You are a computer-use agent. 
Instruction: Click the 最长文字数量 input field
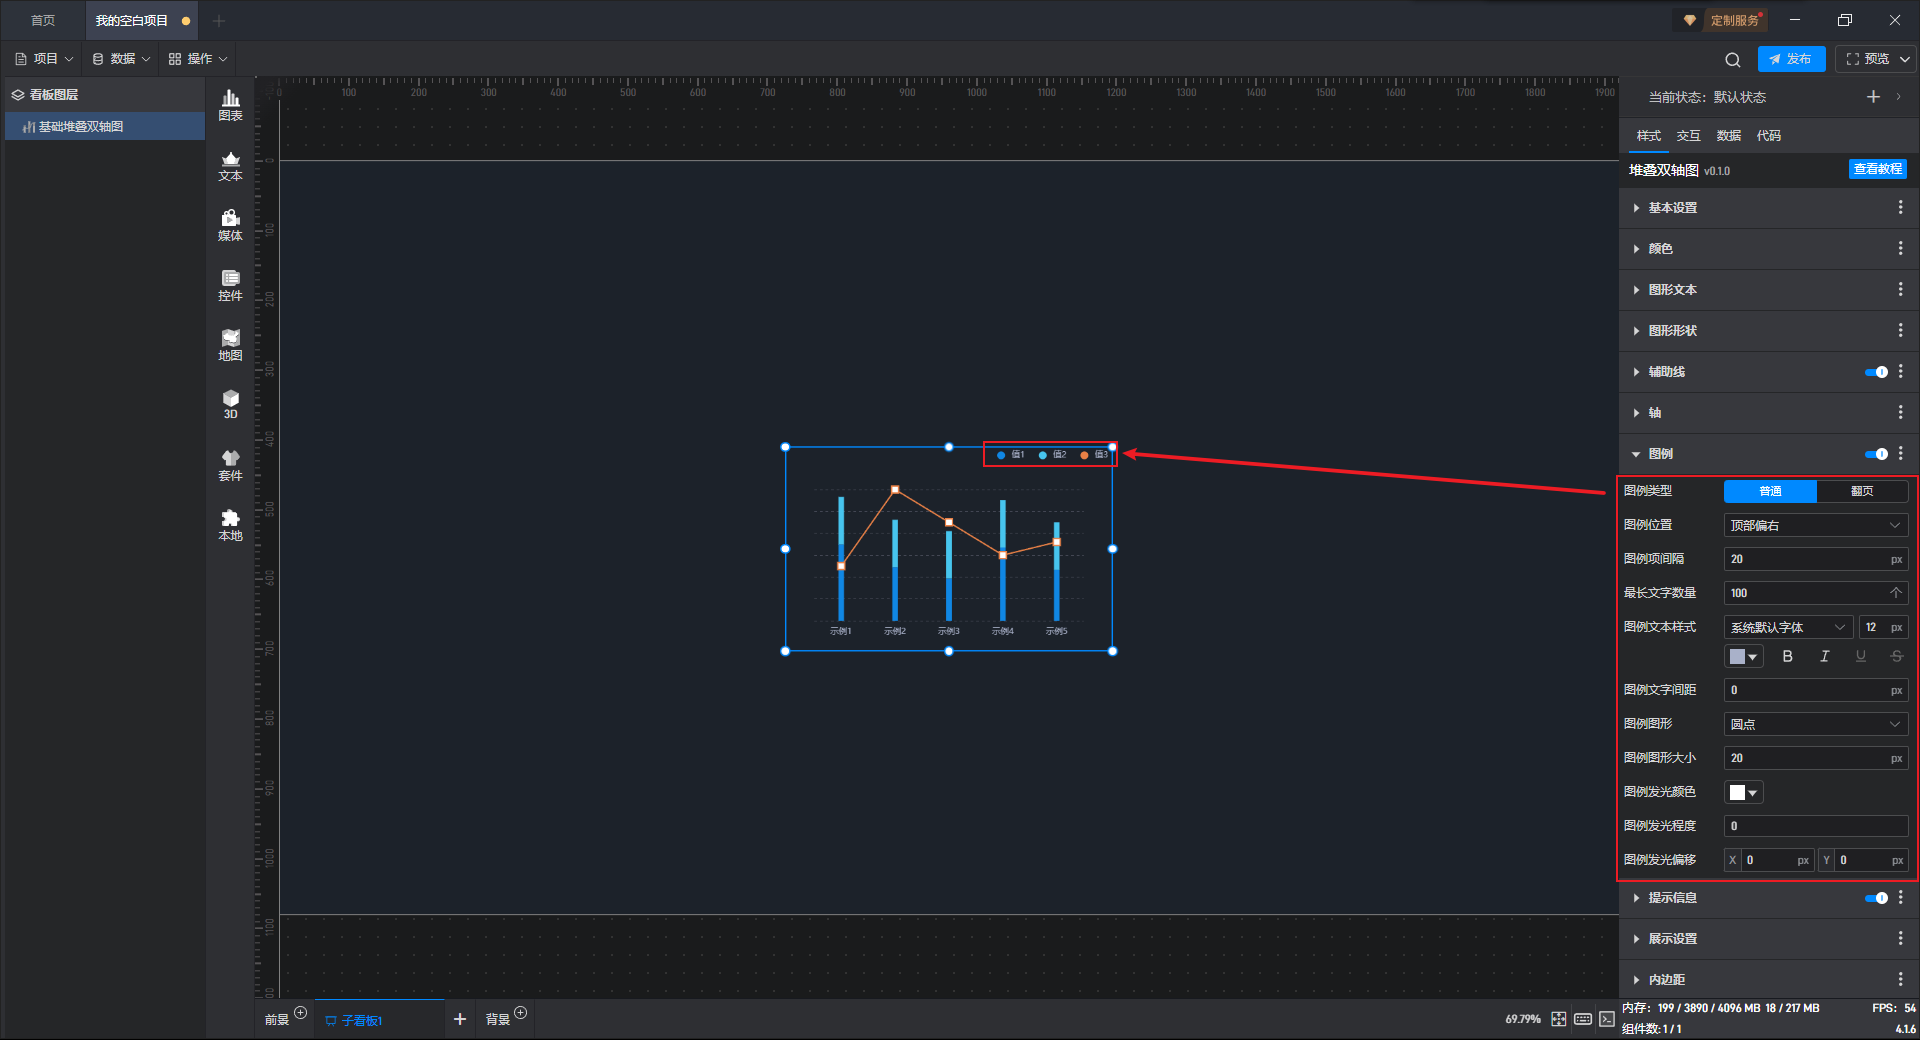(x=1816, y=593)
